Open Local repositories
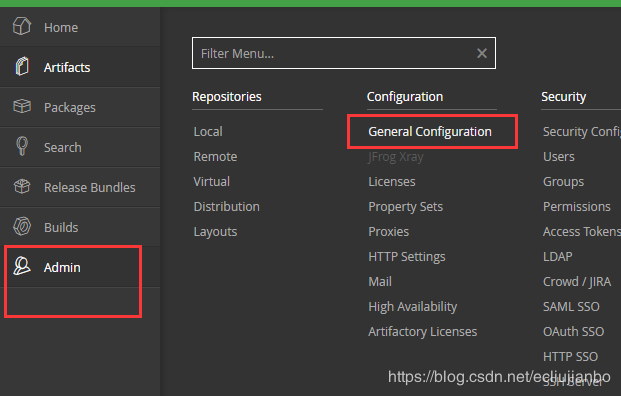This screenshot has width=621, height=396. tap(208, 131)
